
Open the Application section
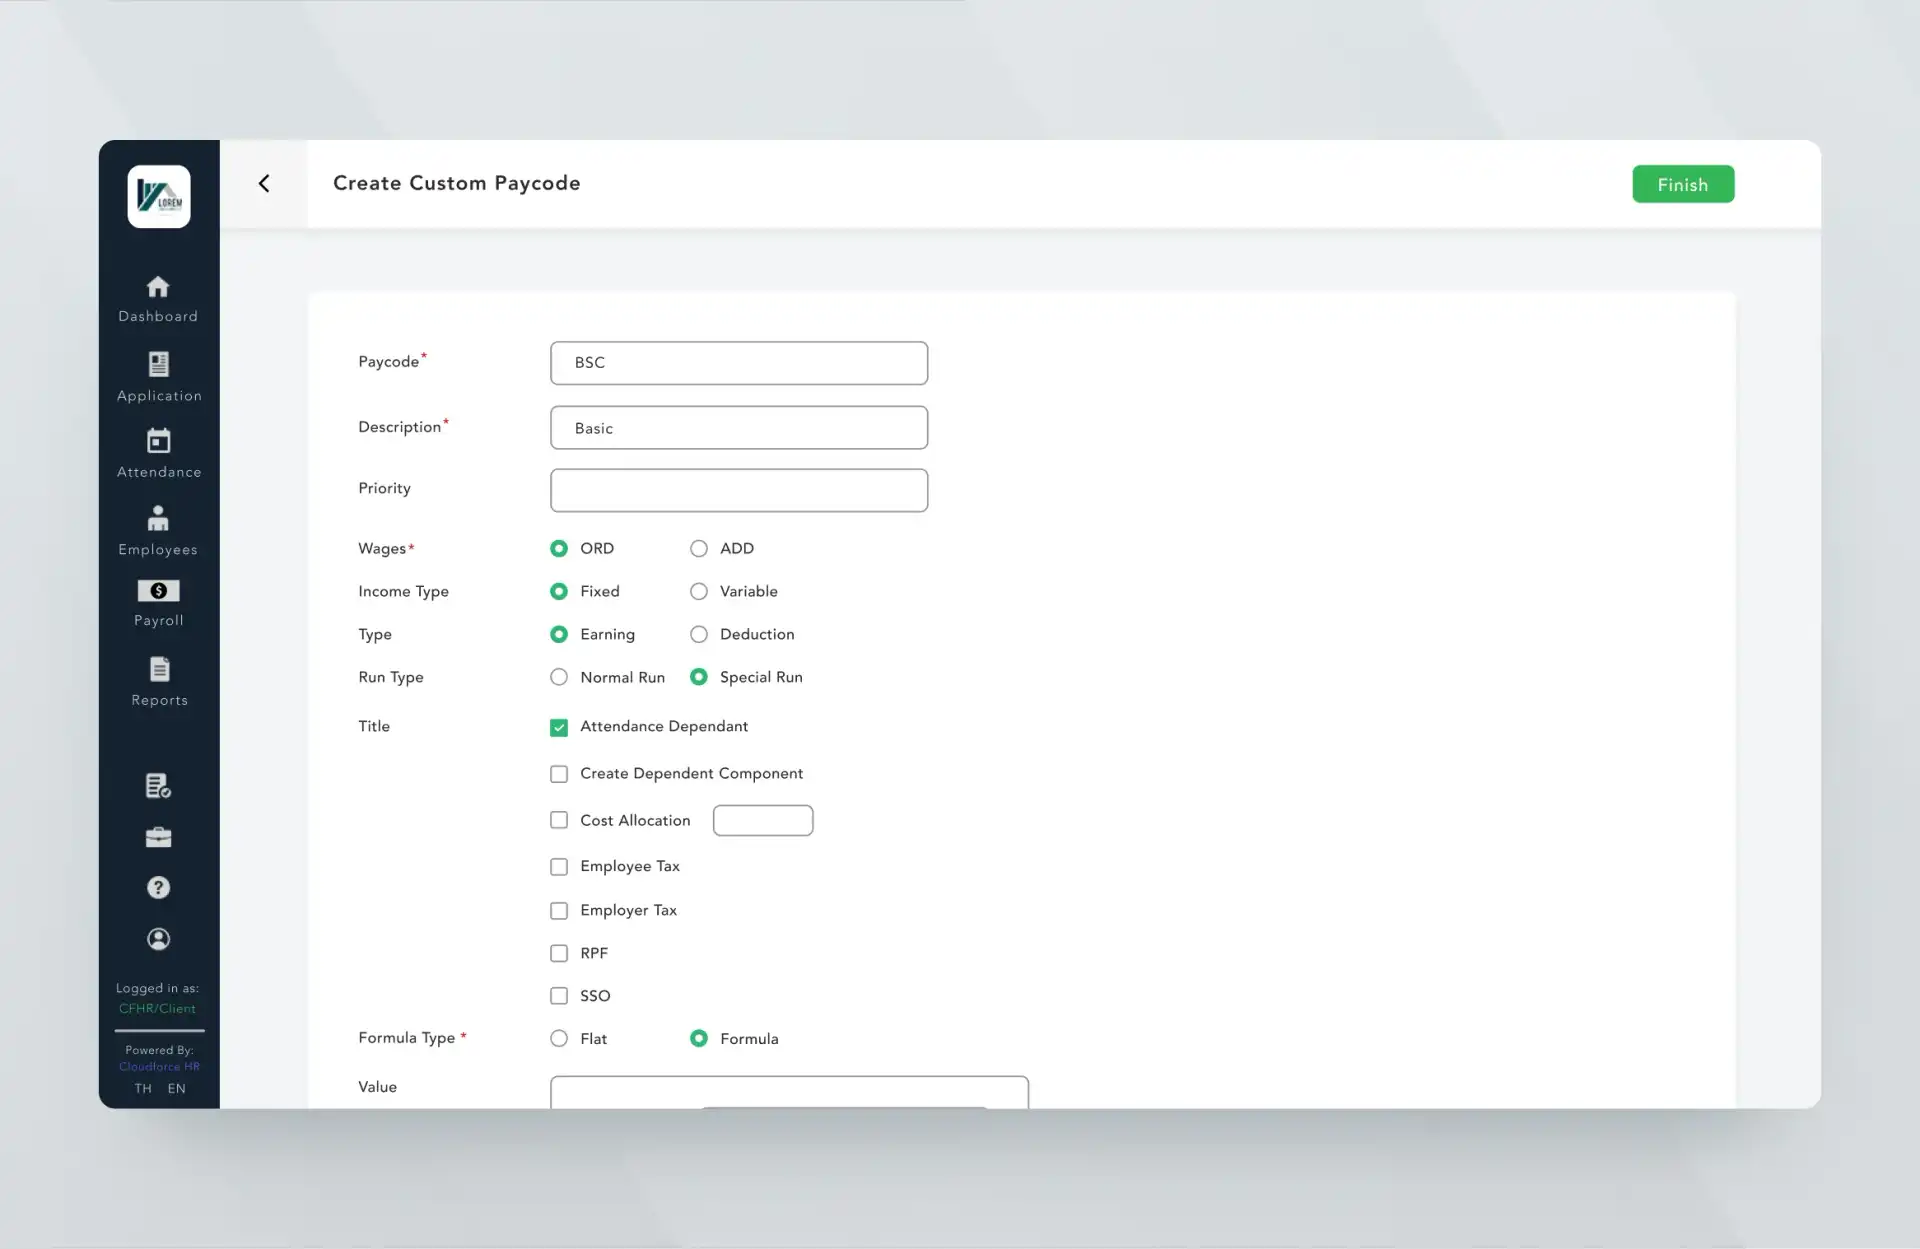click(160, 375)
